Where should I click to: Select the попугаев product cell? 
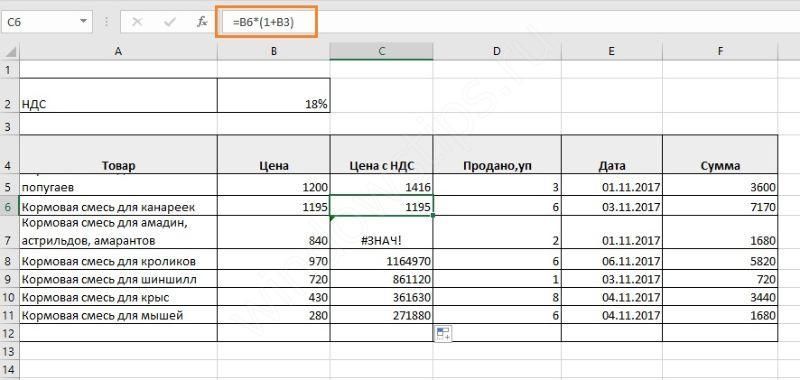click(x=118, y=185)
